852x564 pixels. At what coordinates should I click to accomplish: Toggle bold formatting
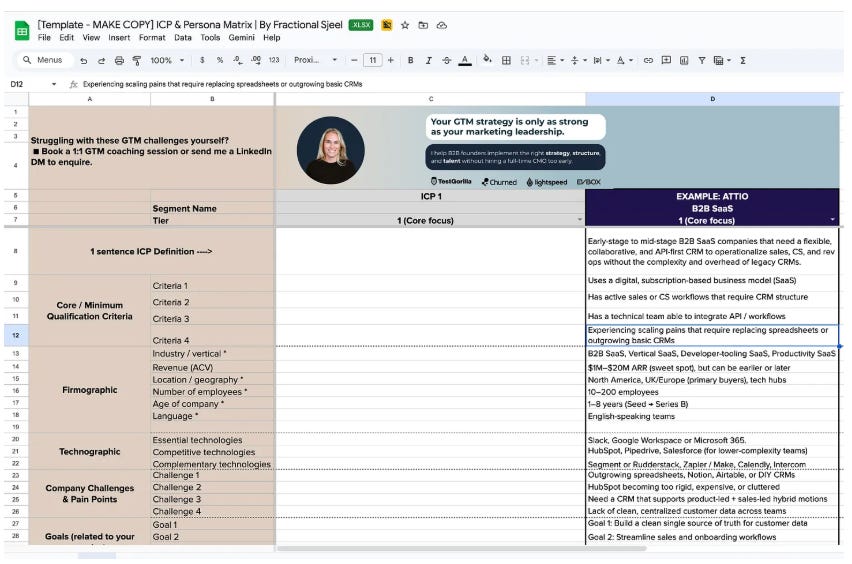point(411,60)
